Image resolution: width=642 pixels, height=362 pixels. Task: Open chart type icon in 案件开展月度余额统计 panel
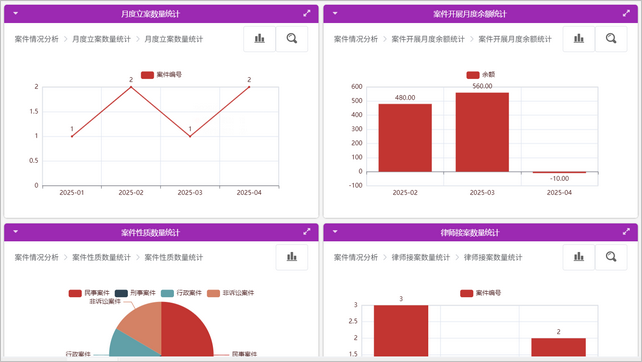579,39
